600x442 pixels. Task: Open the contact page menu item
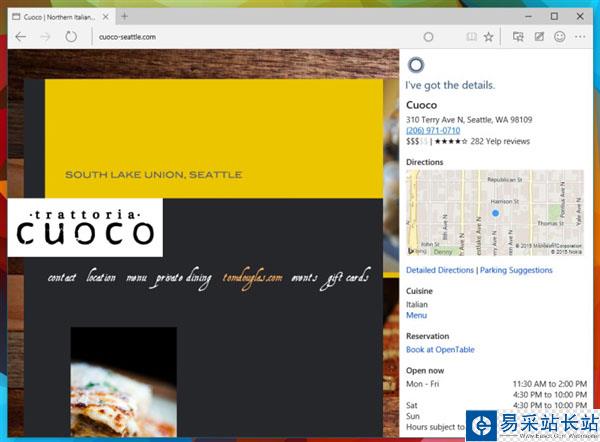point(62,277)
